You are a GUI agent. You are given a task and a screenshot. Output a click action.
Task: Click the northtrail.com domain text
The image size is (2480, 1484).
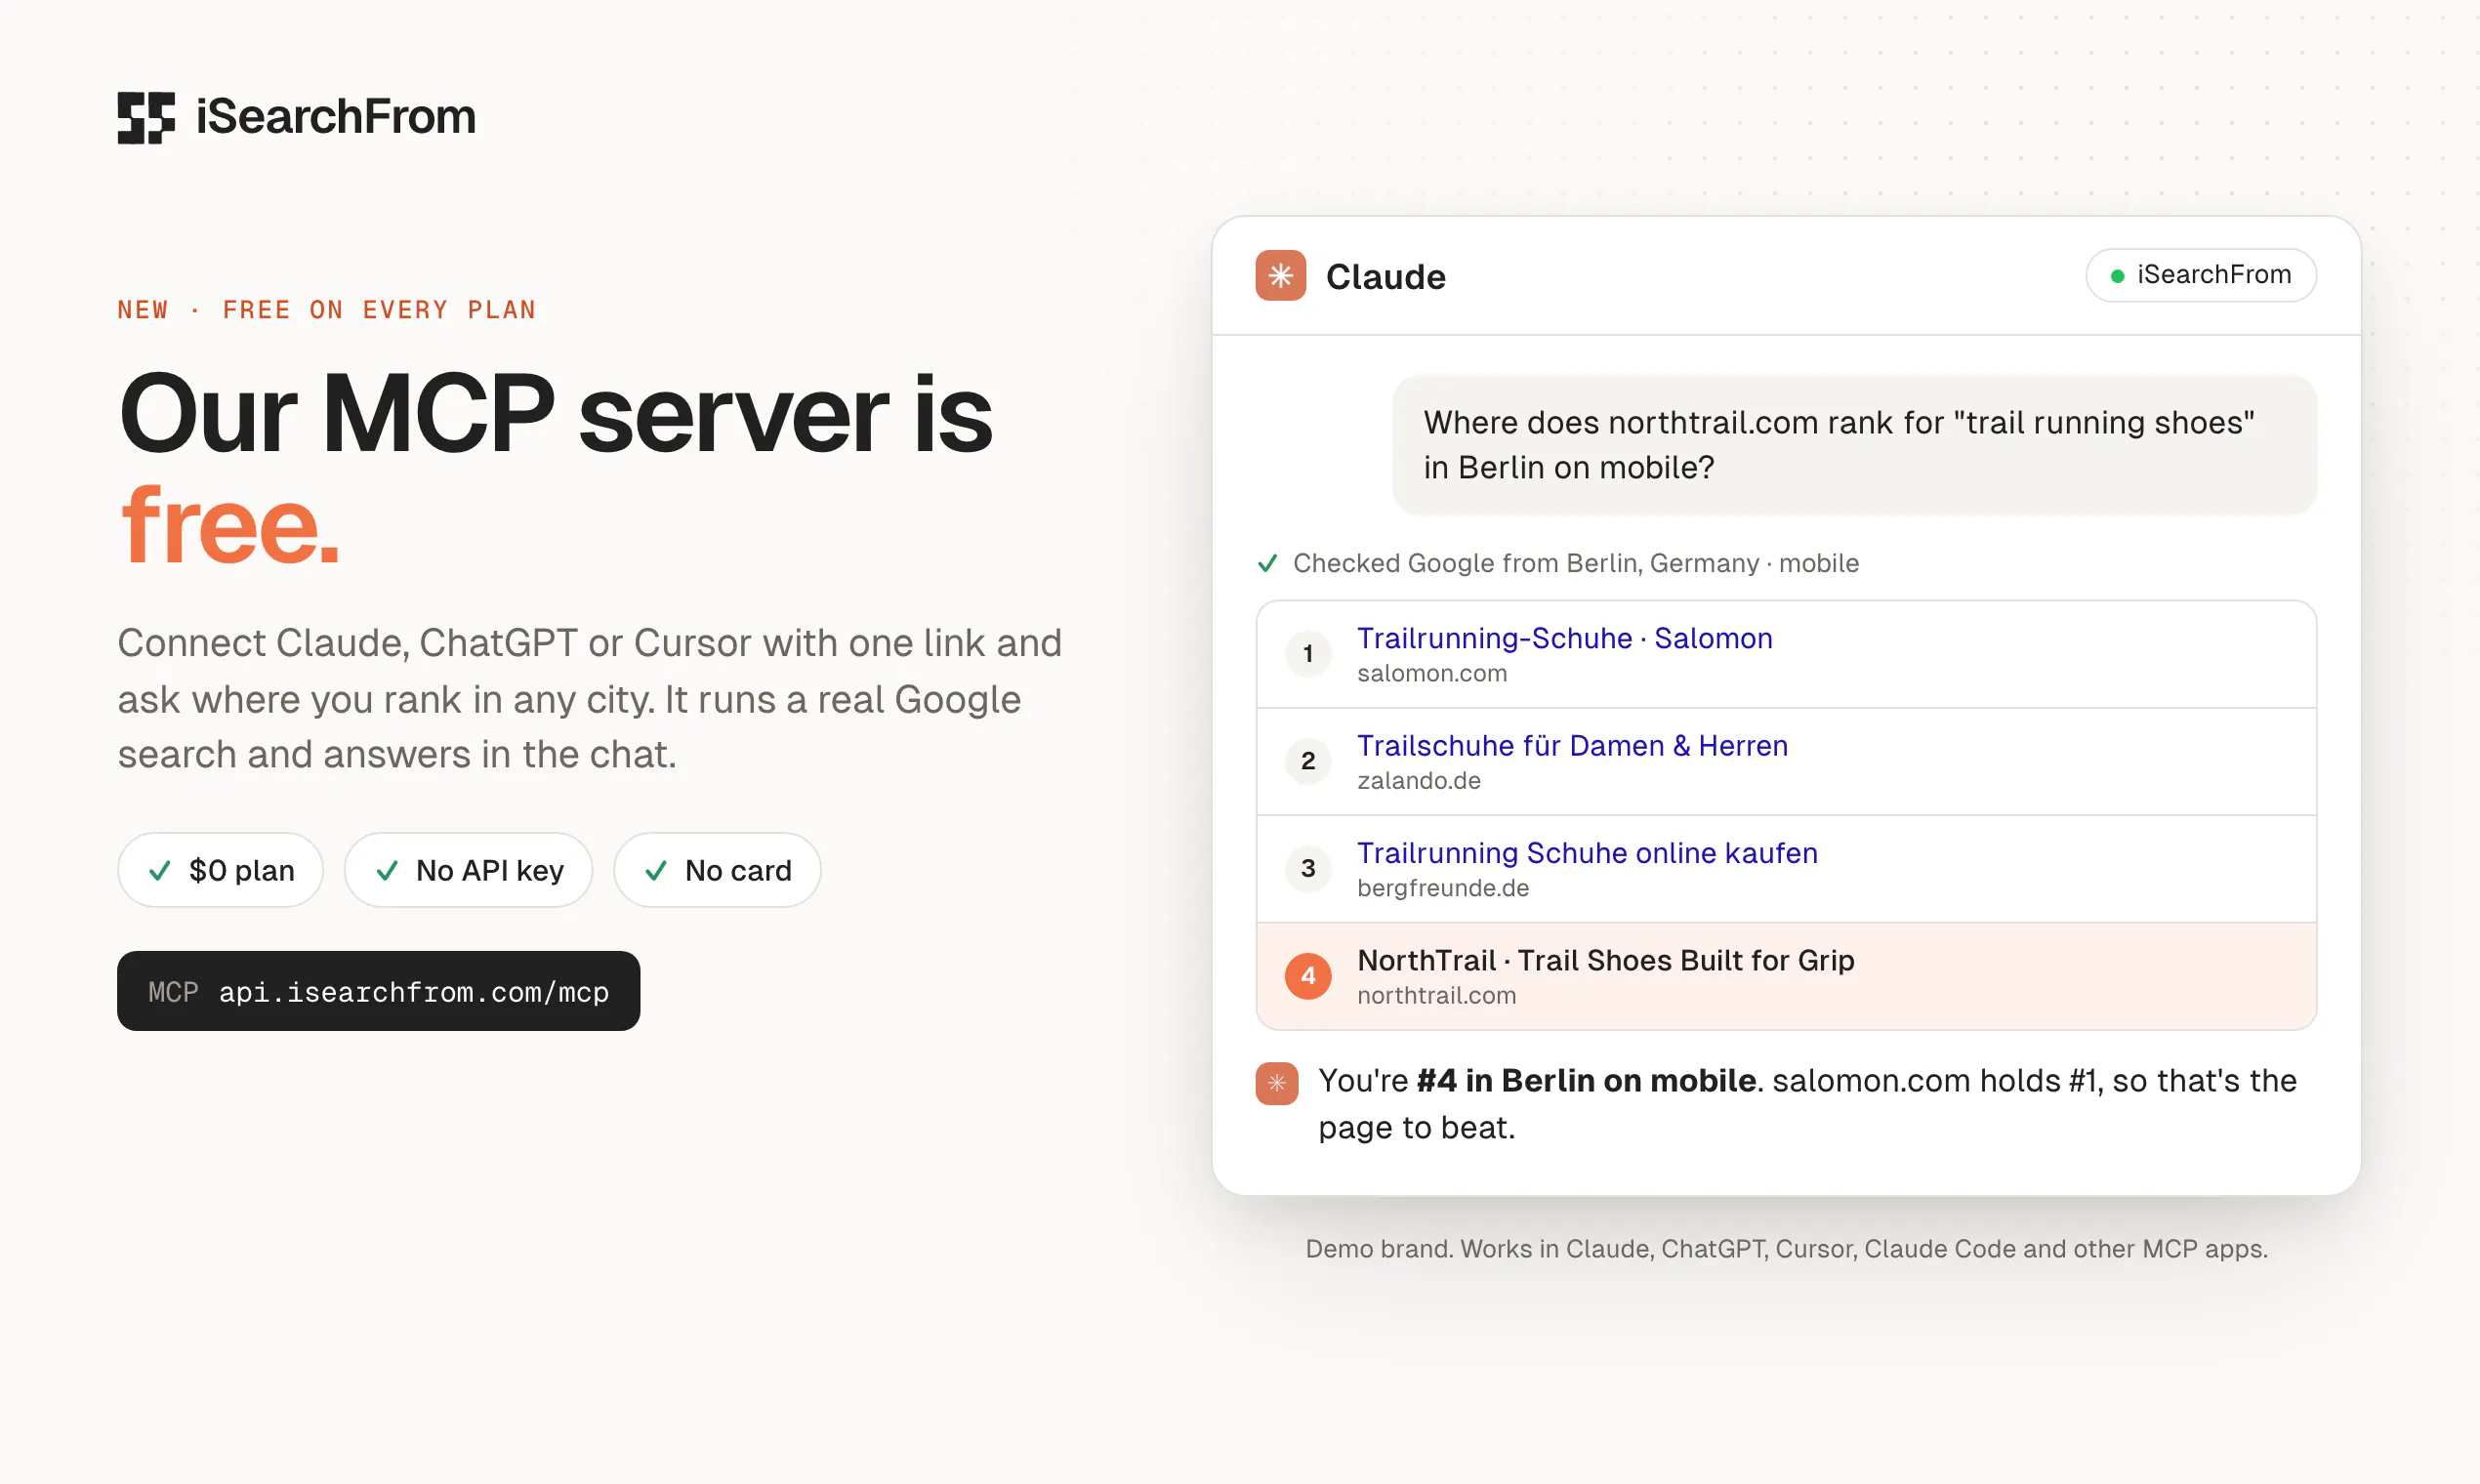[1436, 995]
